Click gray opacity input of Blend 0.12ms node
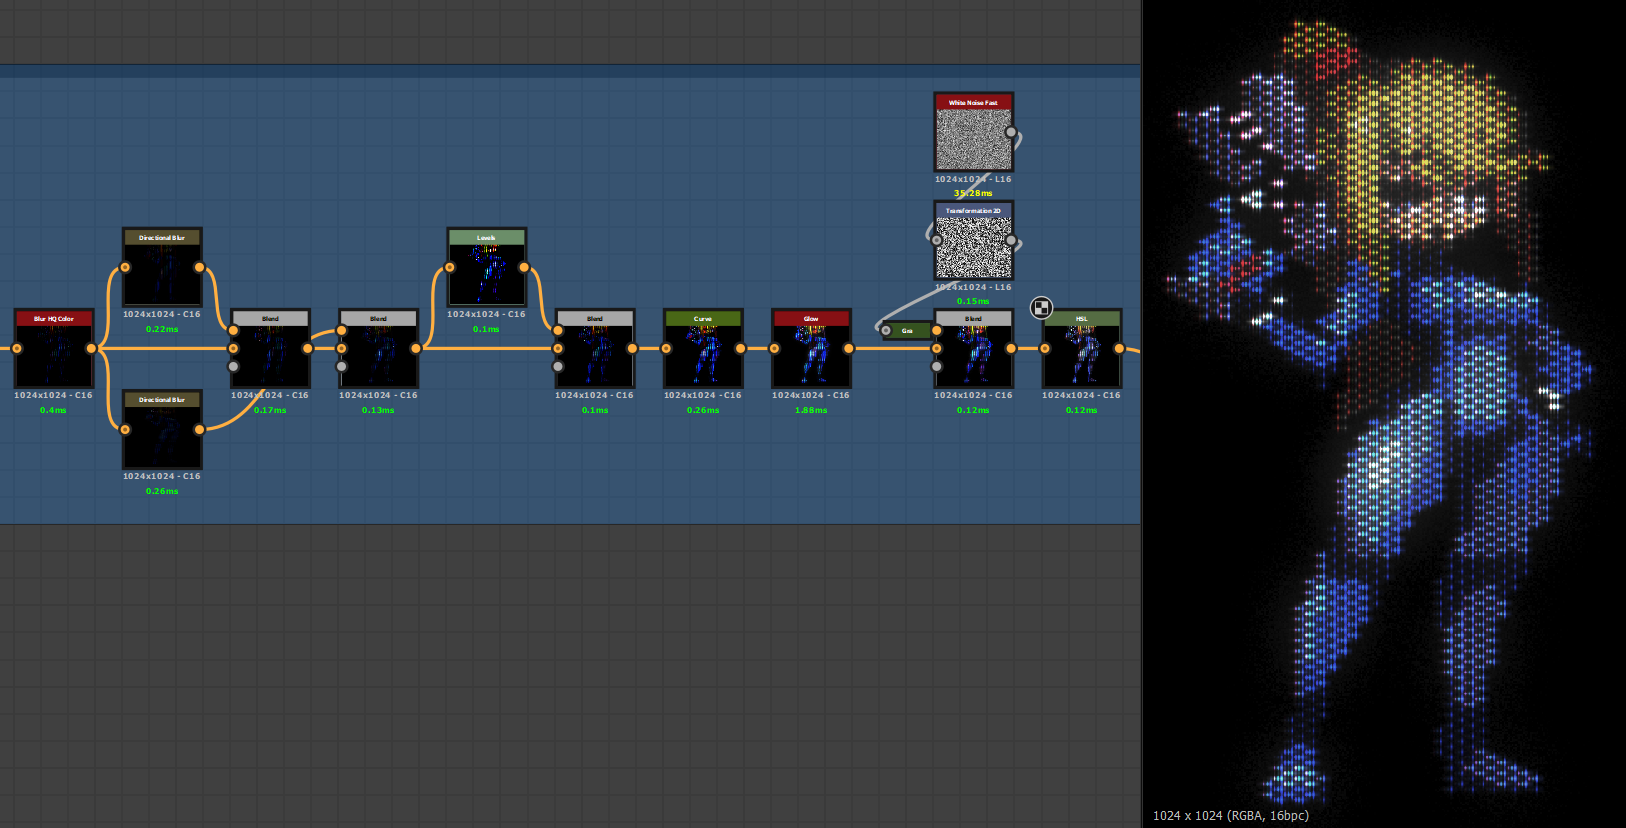1626x828 pixels. click(936, 366)
